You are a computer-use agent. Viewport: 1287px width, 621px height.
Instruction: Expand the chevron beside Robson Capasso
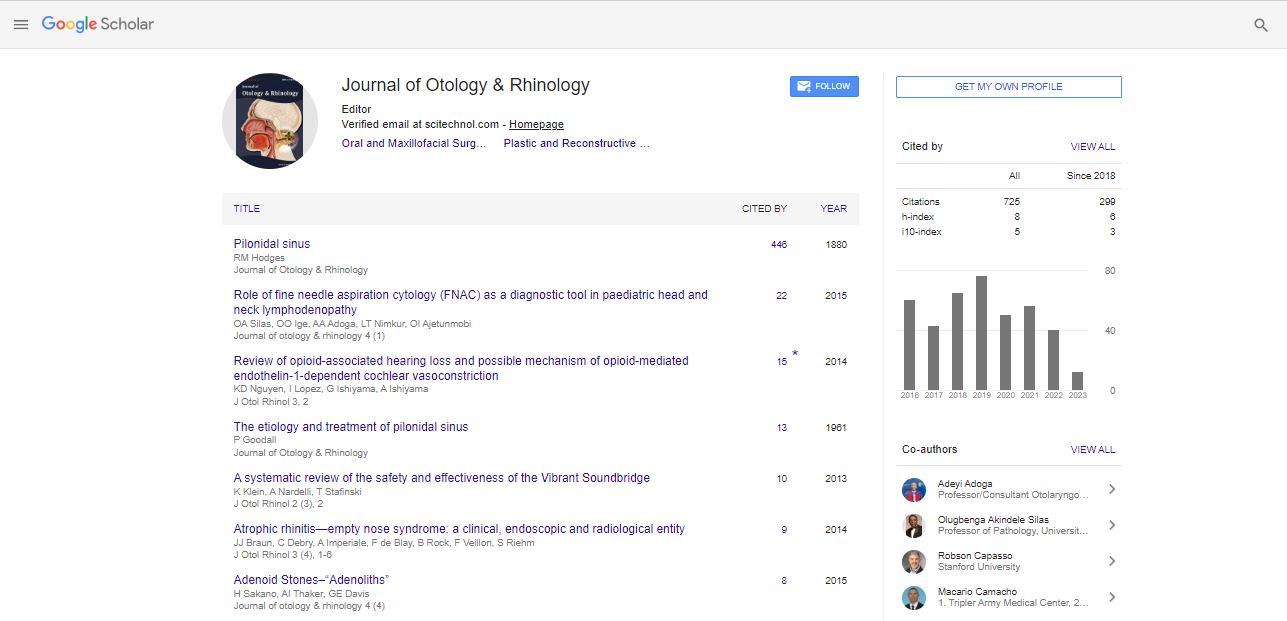[1112, 561]
